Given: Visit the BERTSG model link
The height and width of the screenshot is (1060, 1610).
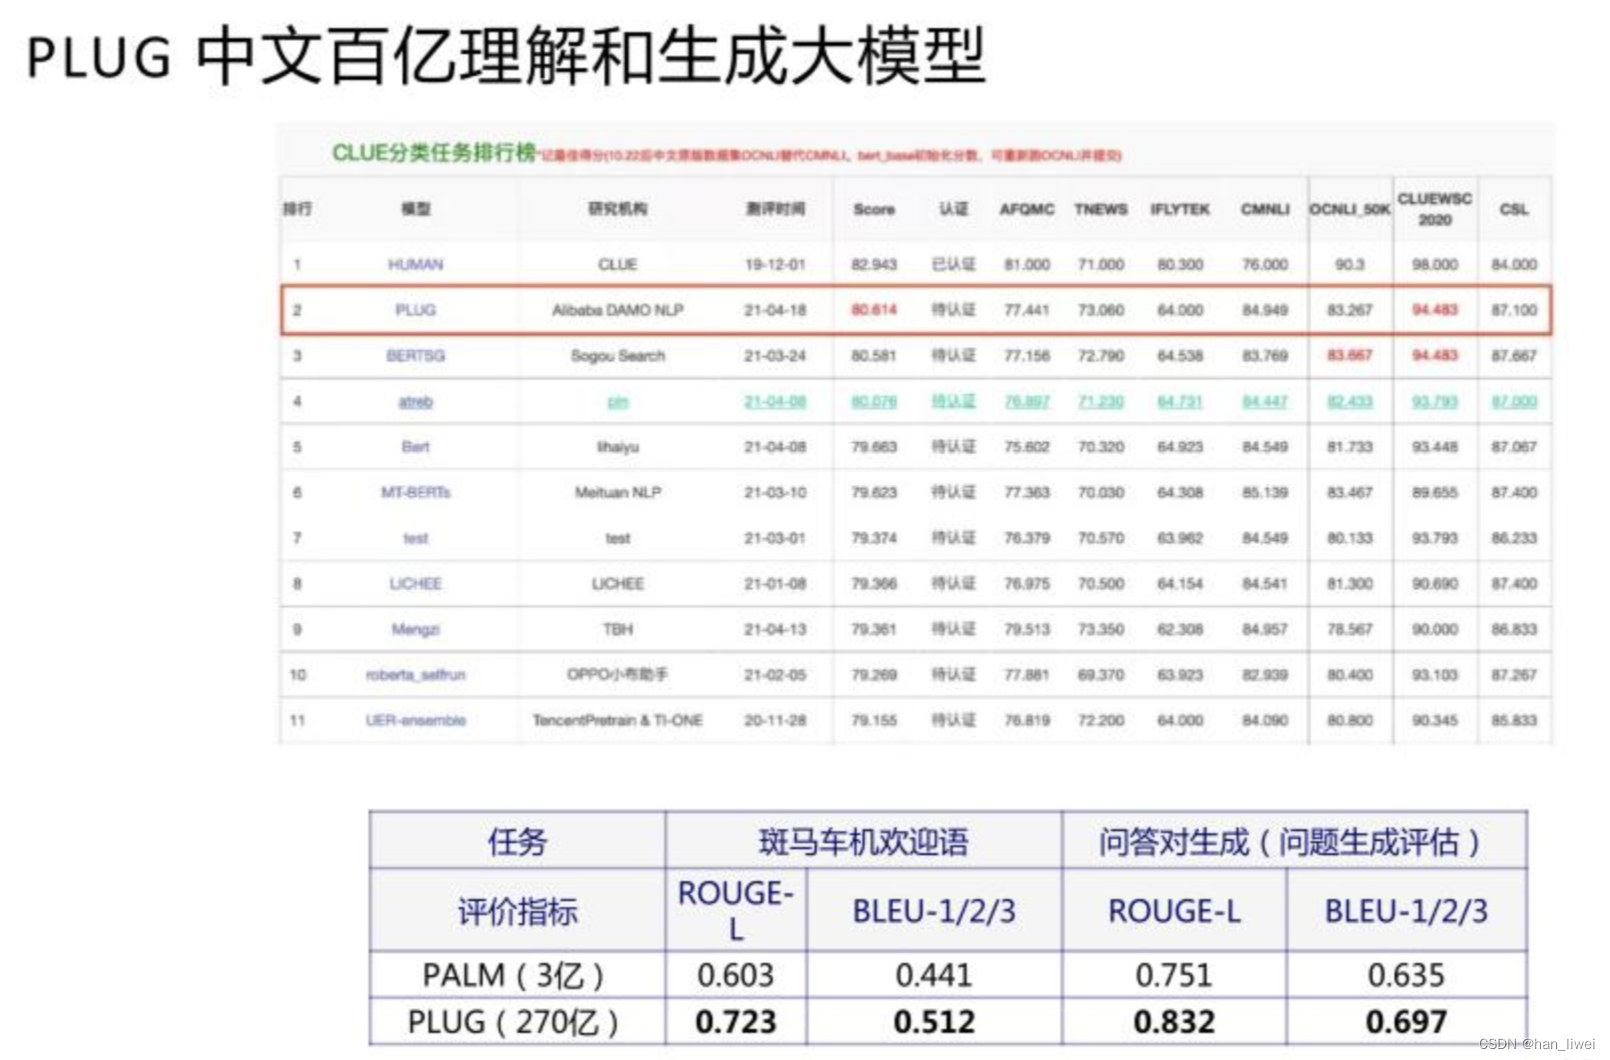Looking at the screenshot, I should 416,356.
